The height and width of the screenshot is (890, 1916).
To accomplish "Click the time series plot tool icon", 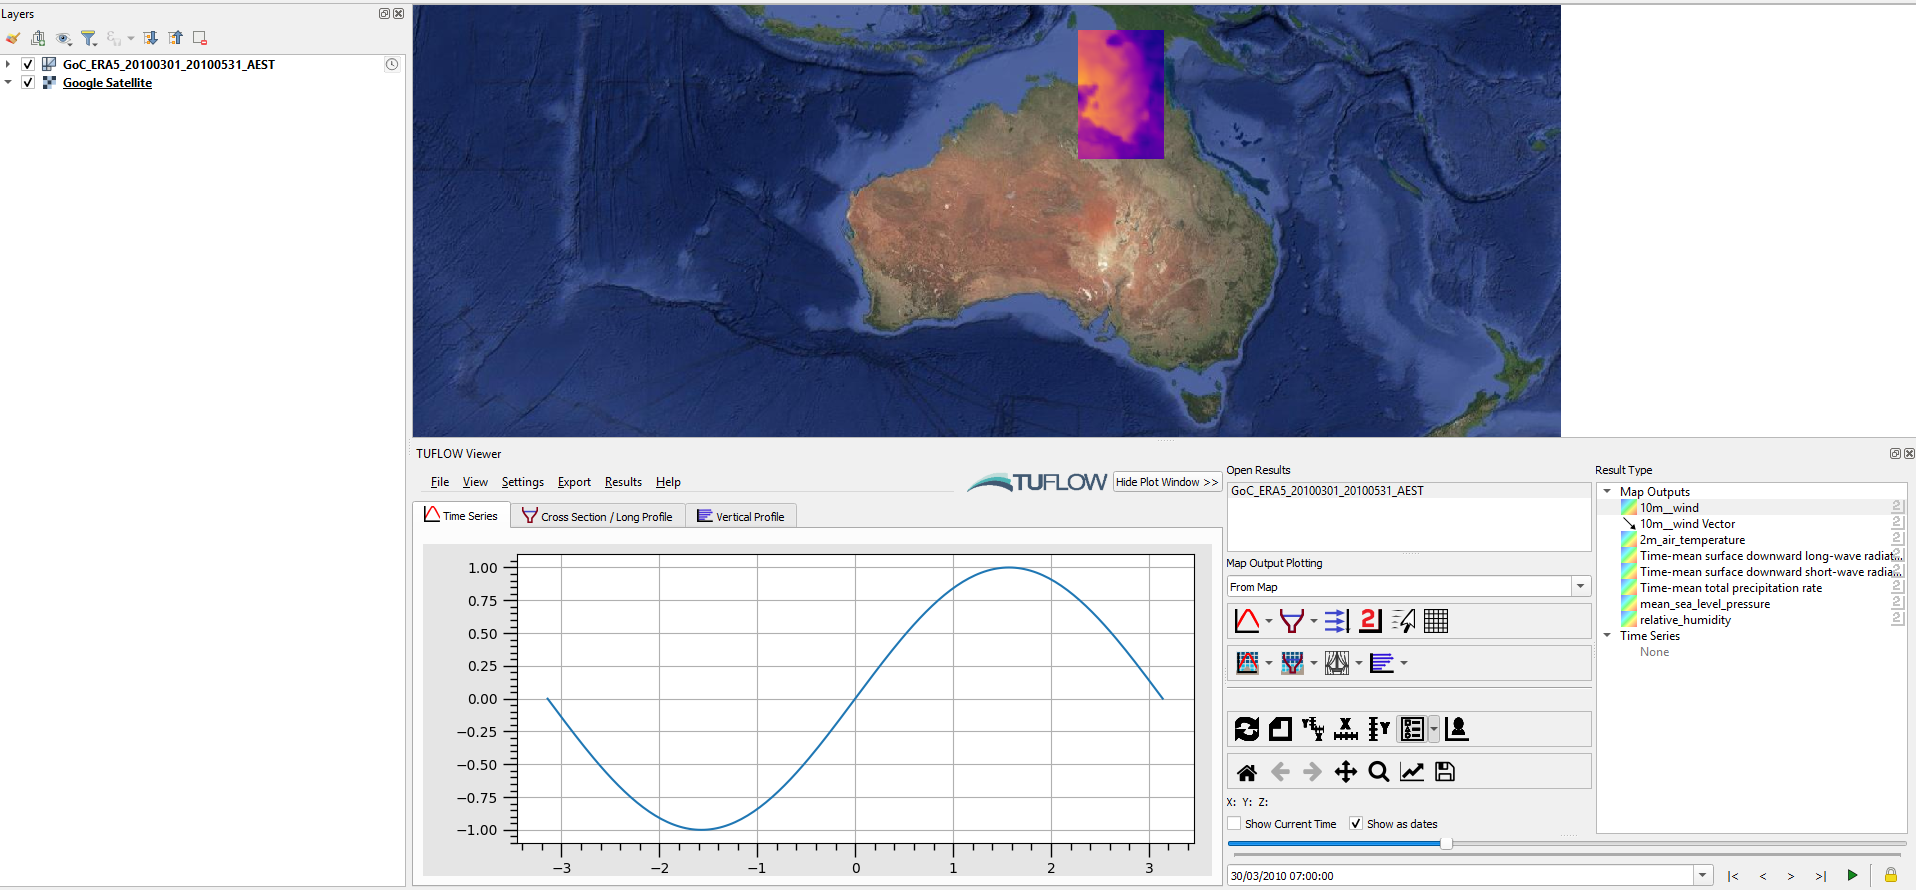I will (1246, 621).
